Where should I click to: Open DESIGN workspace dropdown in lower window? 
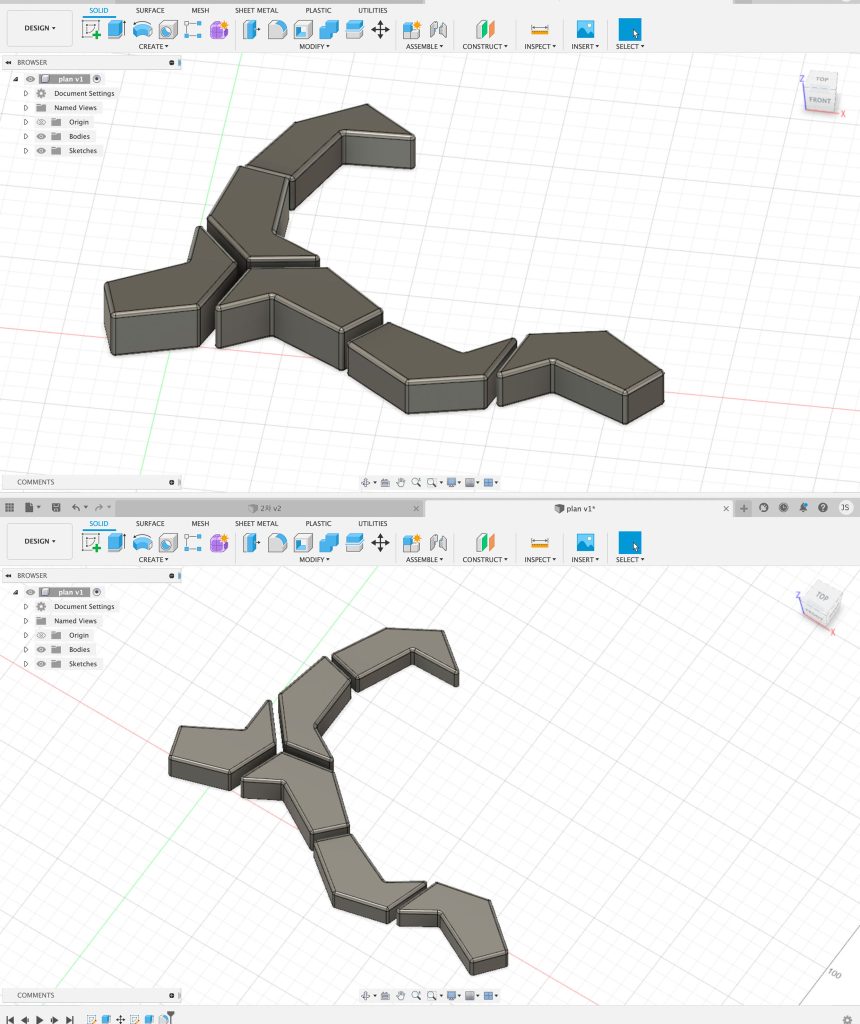tap(40, 541)
